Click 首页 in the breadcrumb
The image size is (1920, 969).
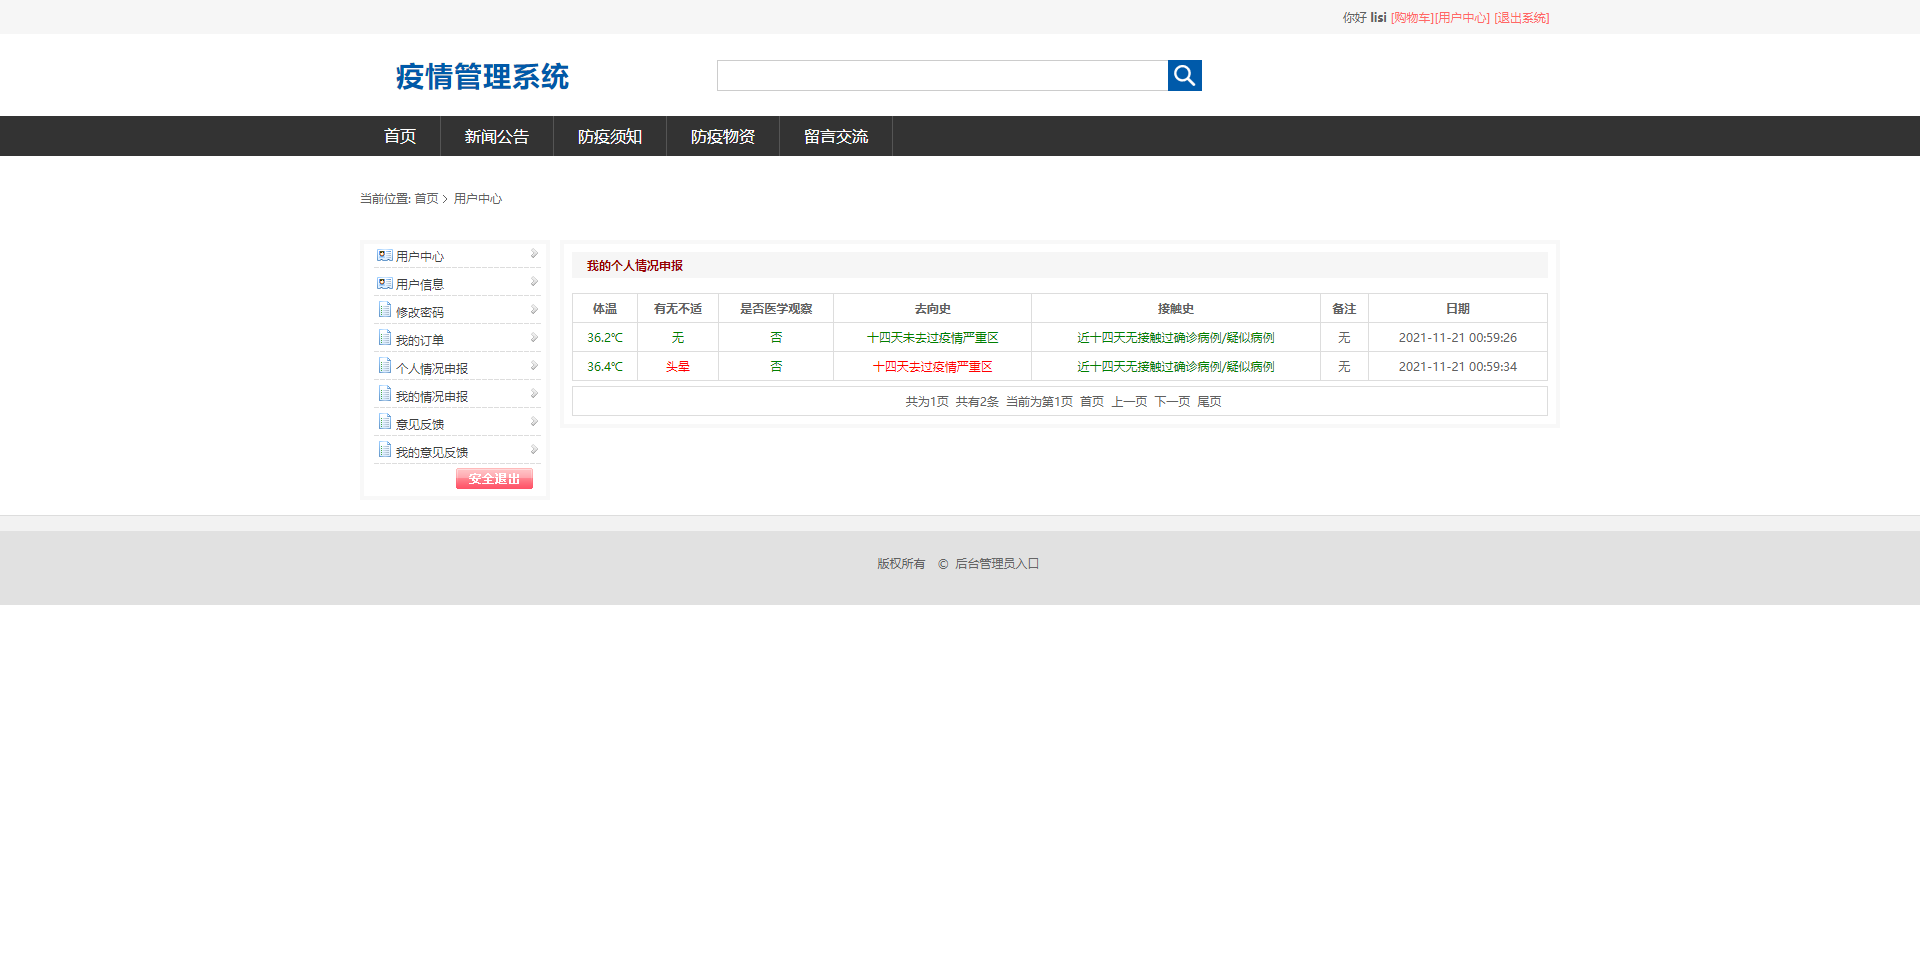(x=426, y=199)
